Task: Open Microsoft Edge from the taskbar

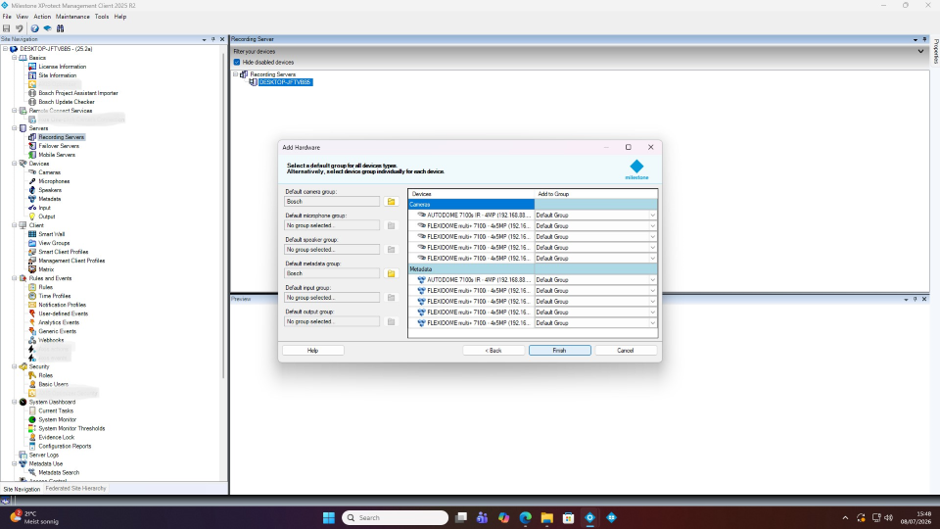Action: pyautogui.click(x=525, y=518)
